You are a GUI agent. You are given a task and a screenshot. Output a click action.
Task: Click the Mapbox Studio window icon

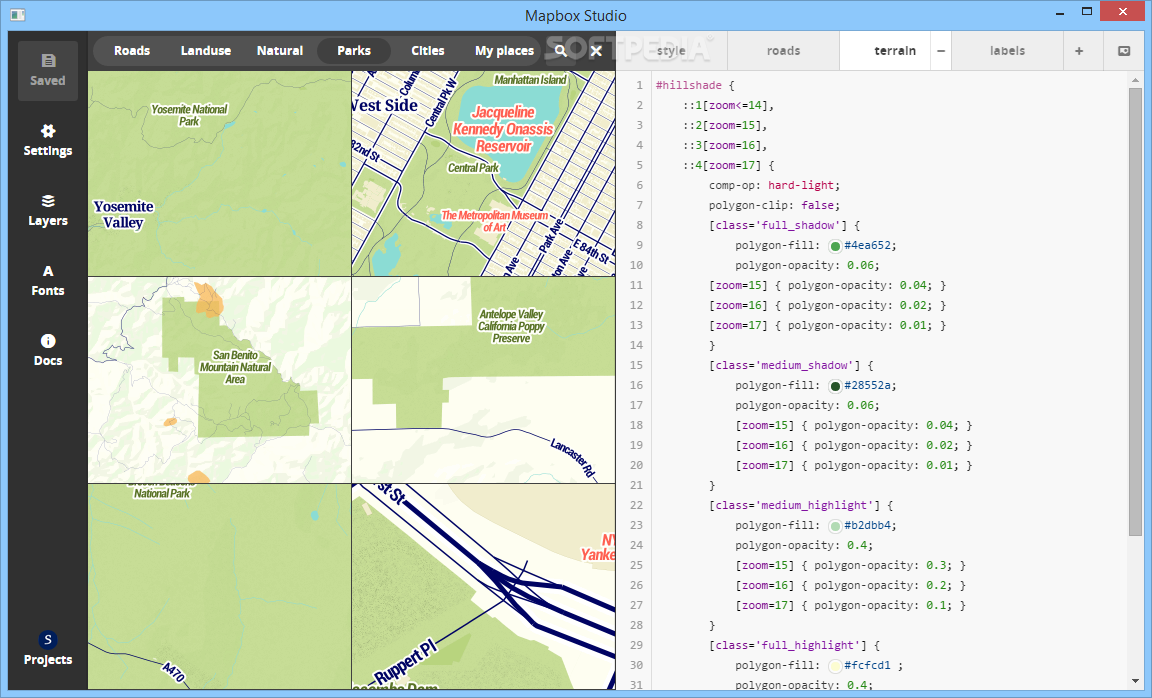(x=18, y=15)
